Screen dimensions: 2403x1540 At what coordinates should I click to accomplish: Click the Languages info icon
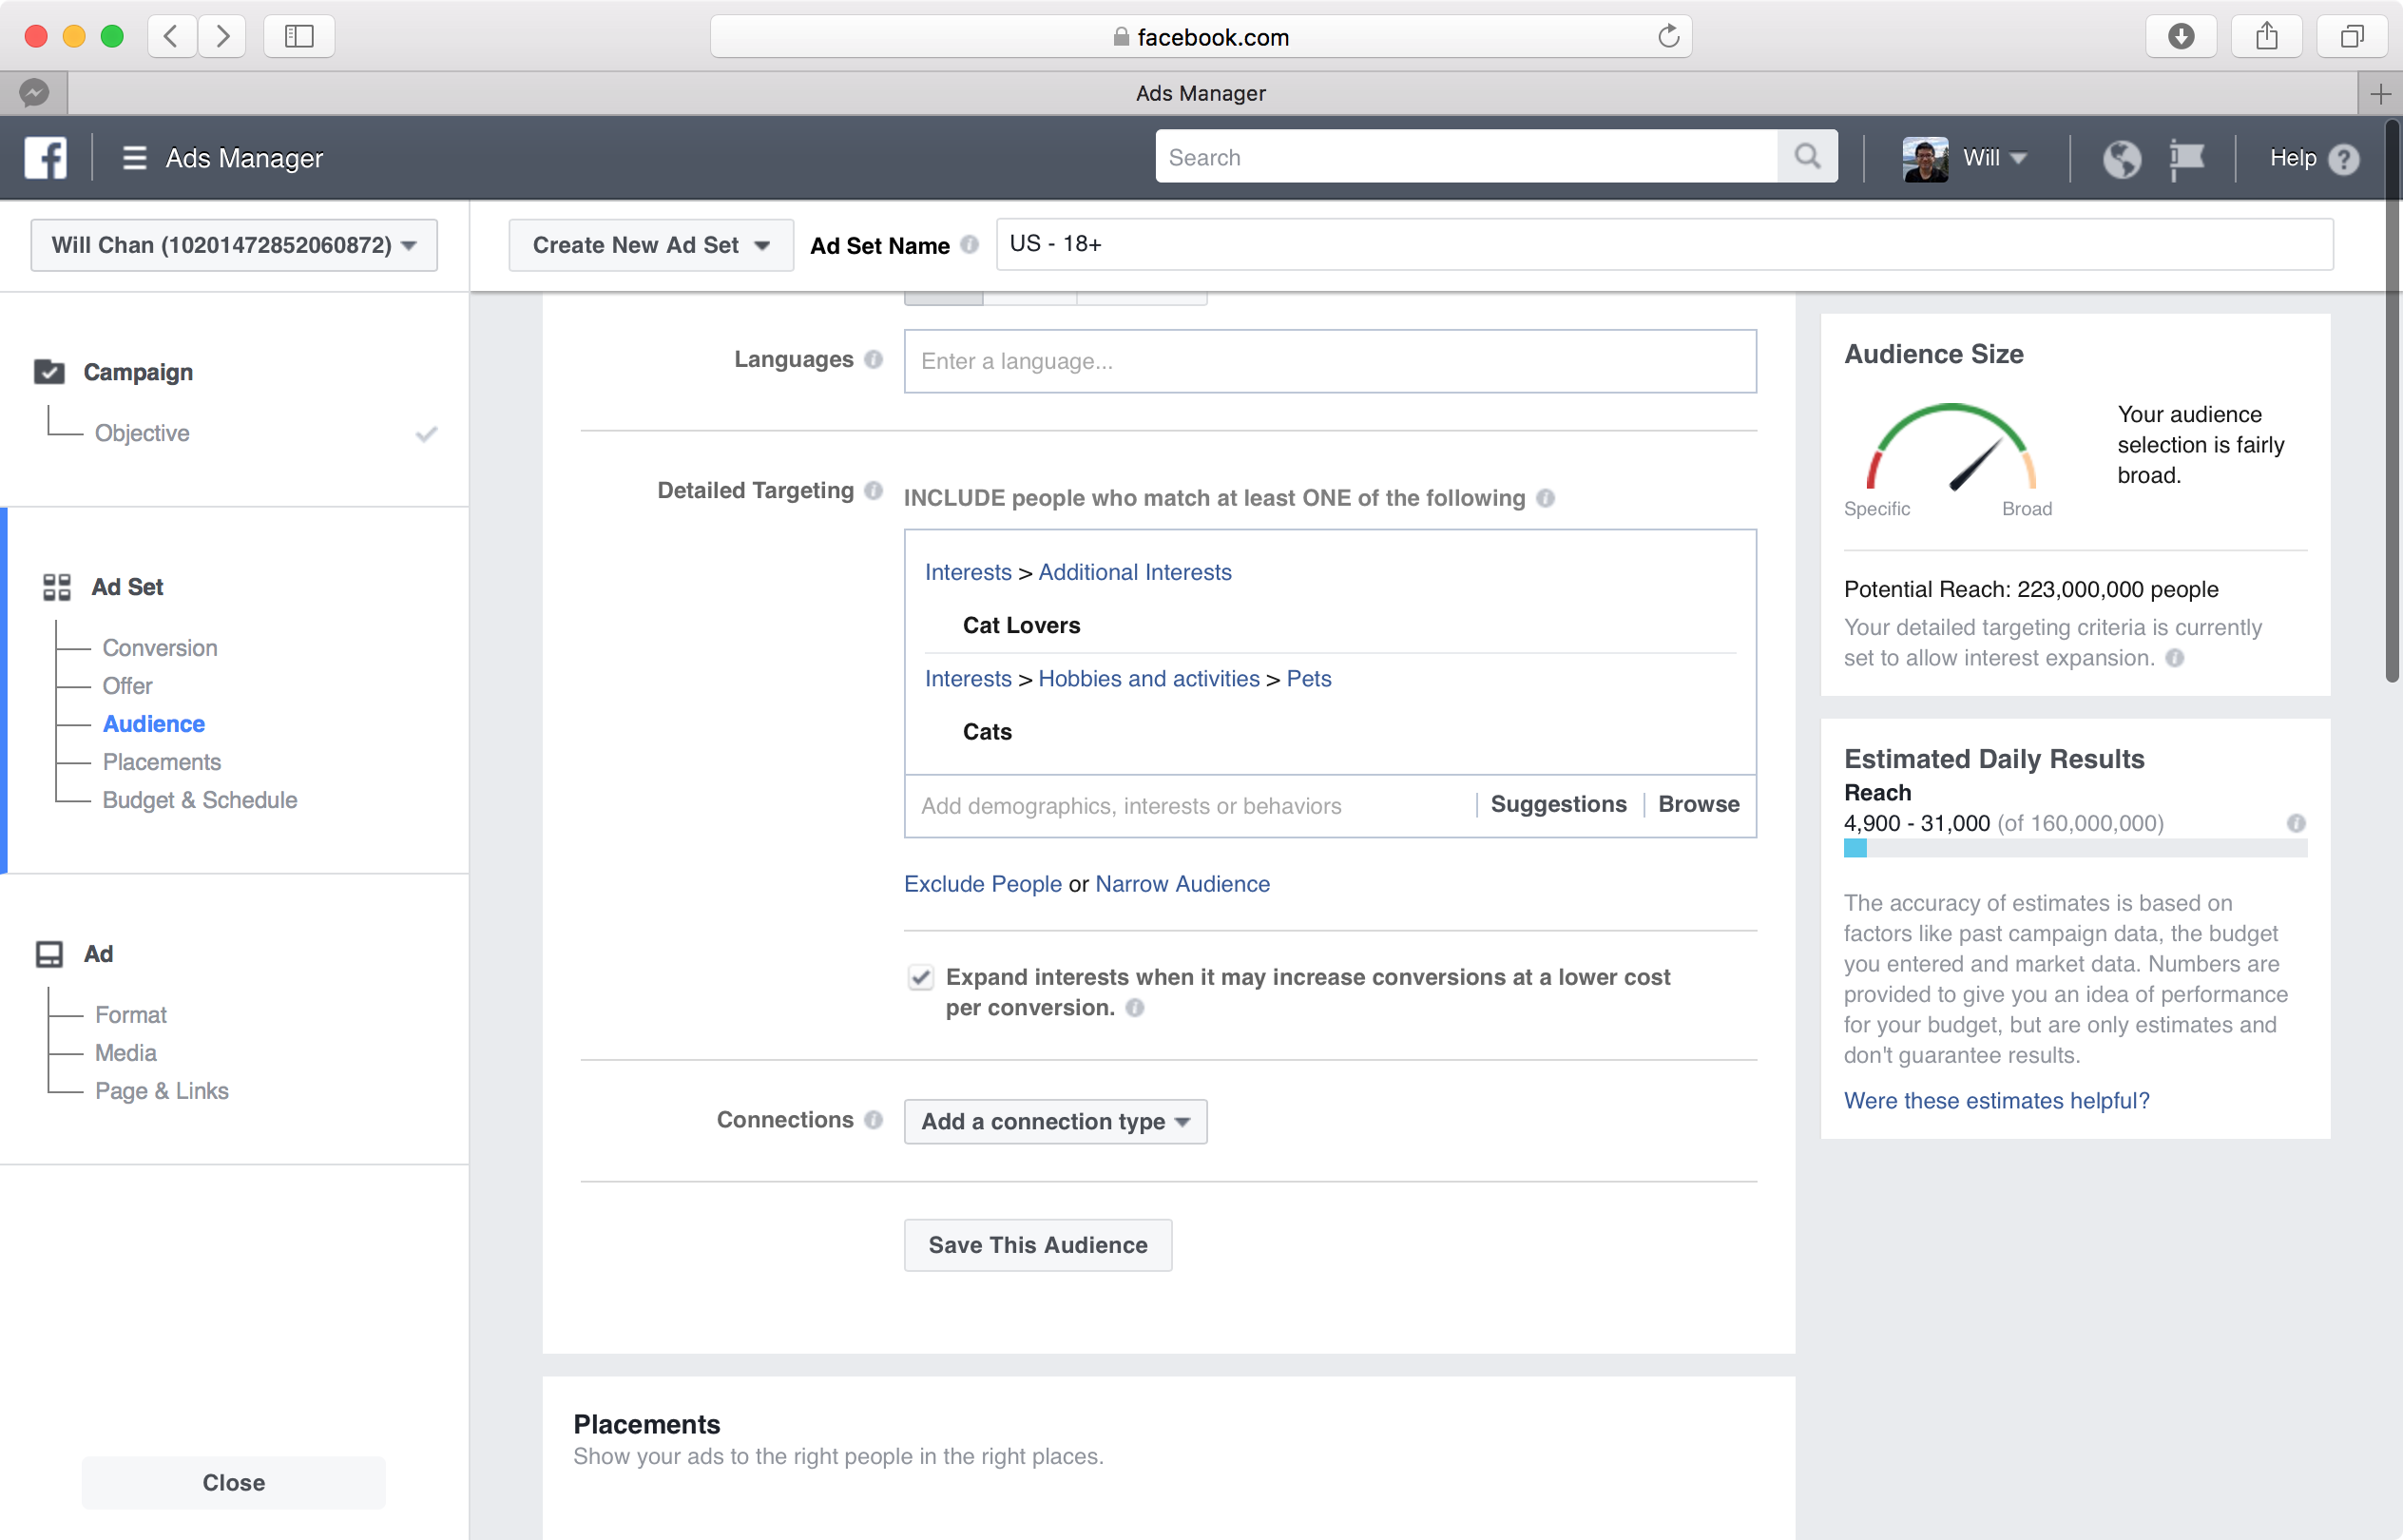873,360
